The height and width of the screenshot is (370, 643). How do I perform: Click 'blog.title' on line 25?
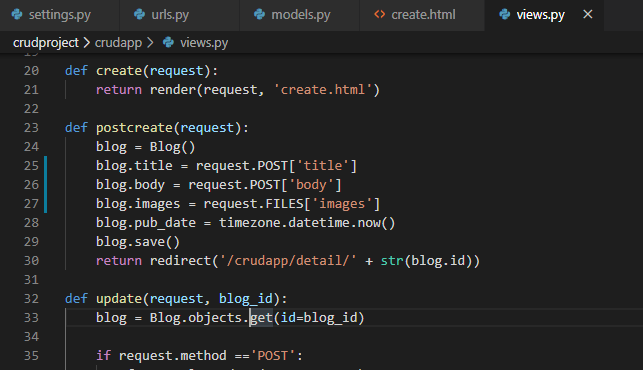(134, 166)
